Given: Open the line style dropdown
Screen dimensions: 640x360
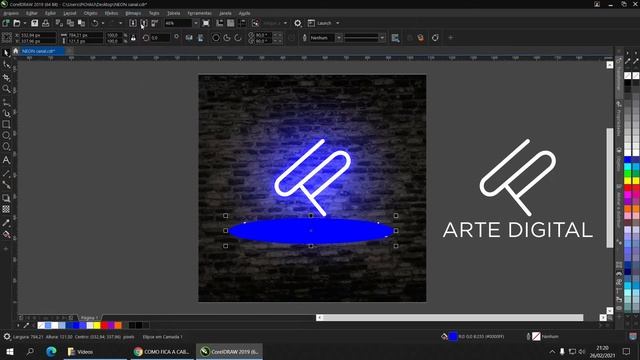Looking at the screenshot, I should coord(382,38).
